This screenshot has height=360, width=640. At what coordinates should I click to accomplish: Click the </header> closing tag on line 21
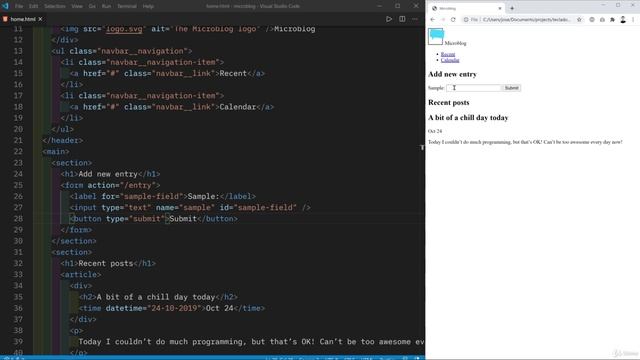[63, 140]
